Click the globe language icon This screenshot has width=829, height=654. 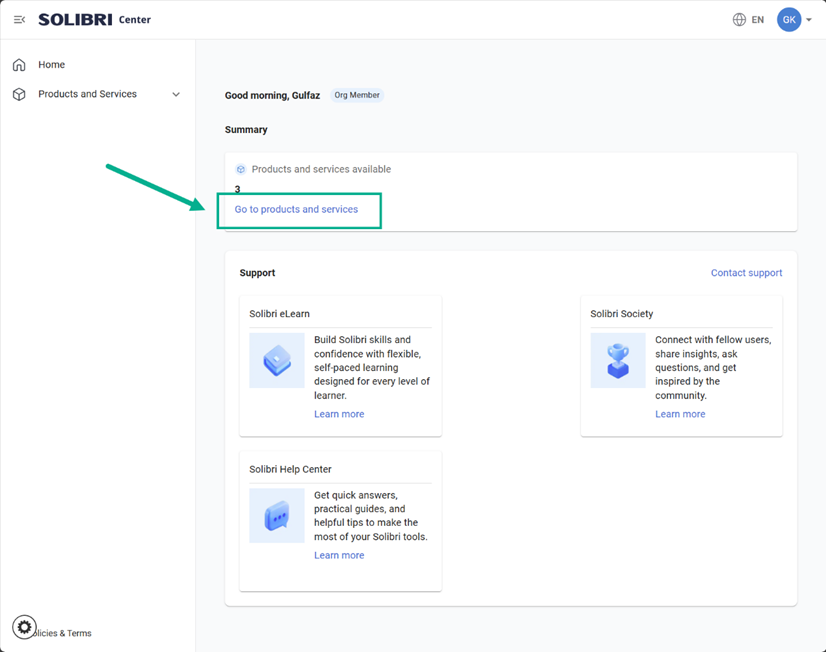[x=739, y=20]
